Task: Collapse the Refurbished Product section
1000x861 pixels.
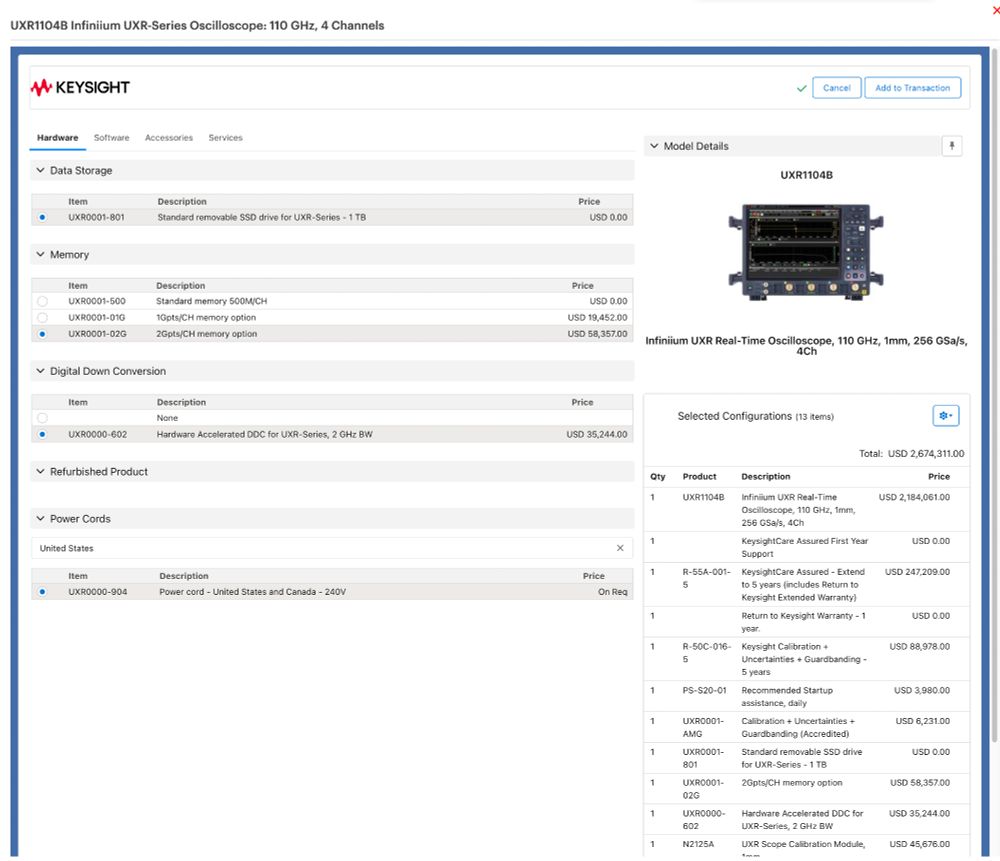Action: pos(40,471)
